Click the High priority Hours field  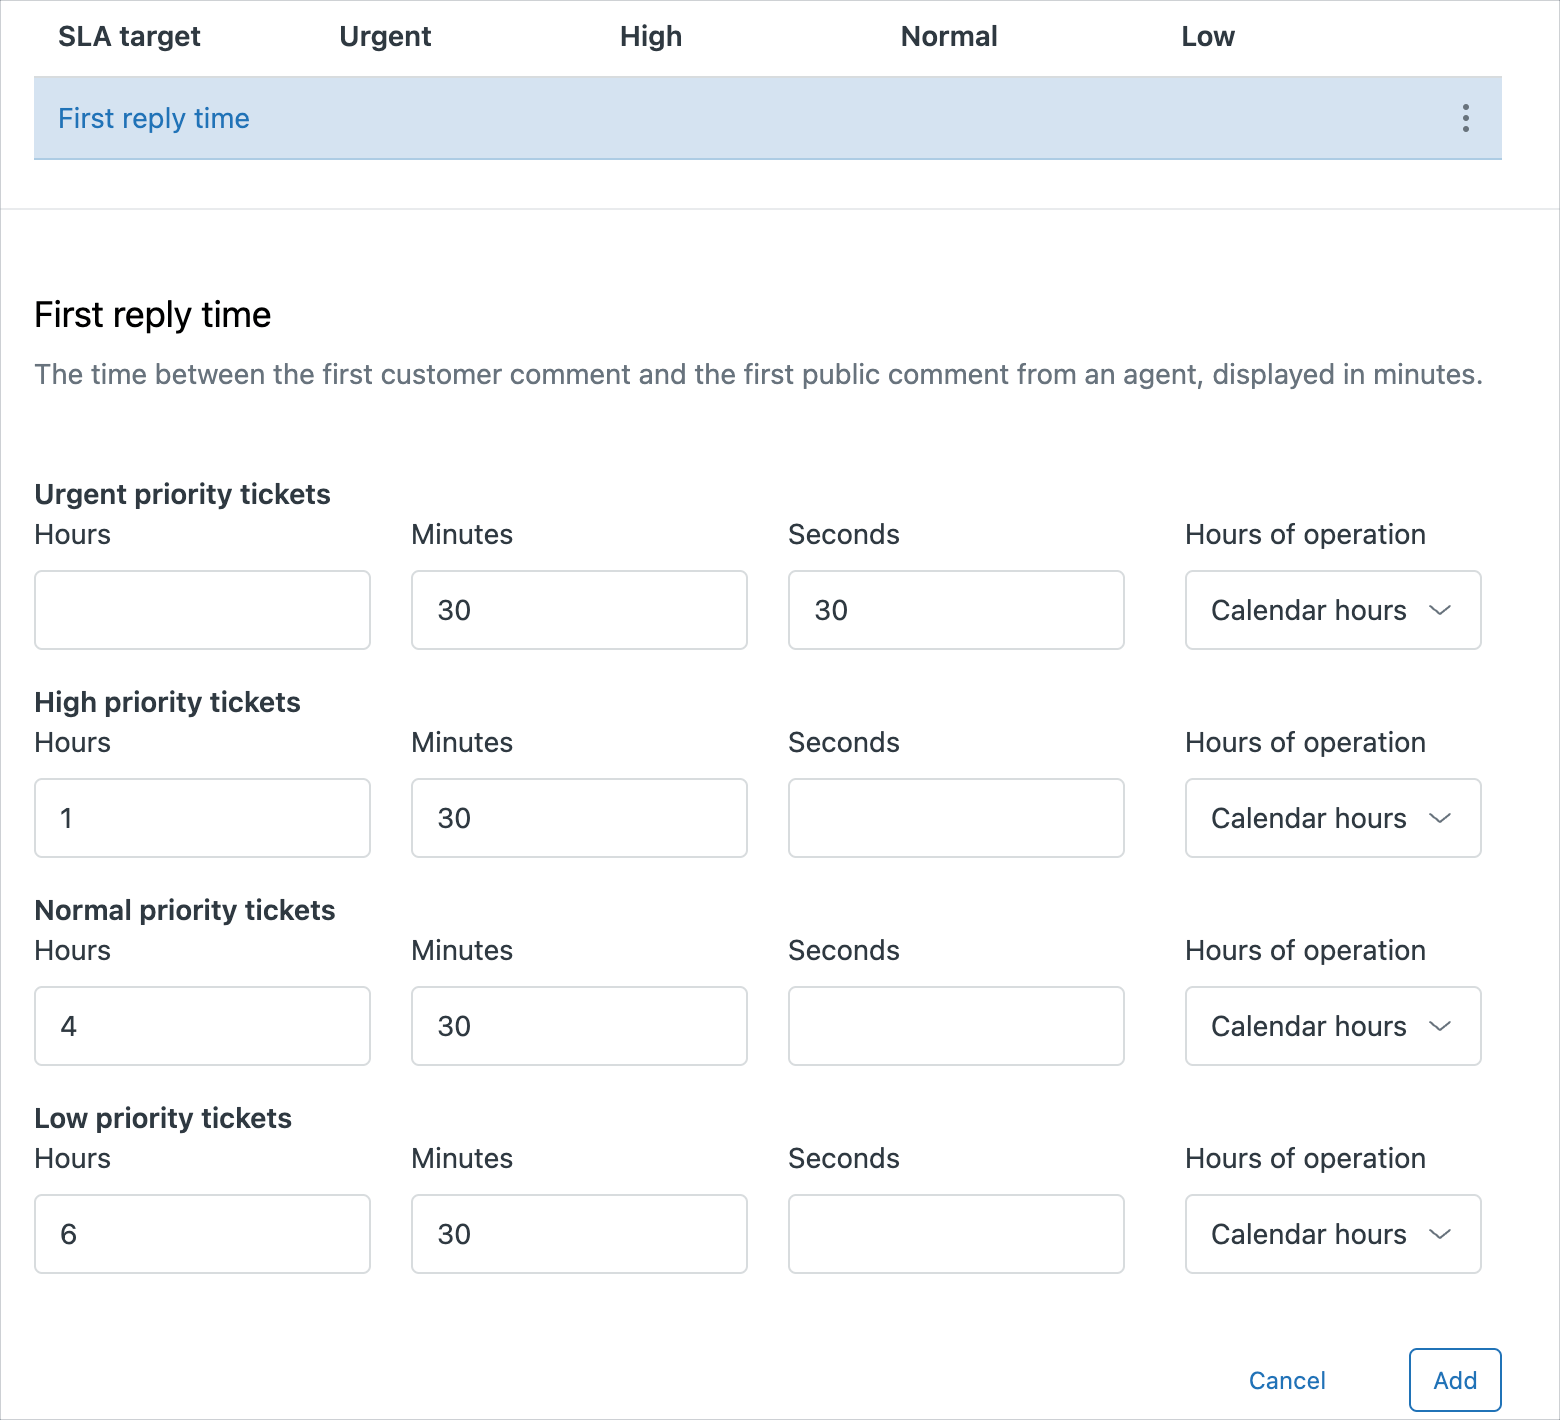pos(202,818)
